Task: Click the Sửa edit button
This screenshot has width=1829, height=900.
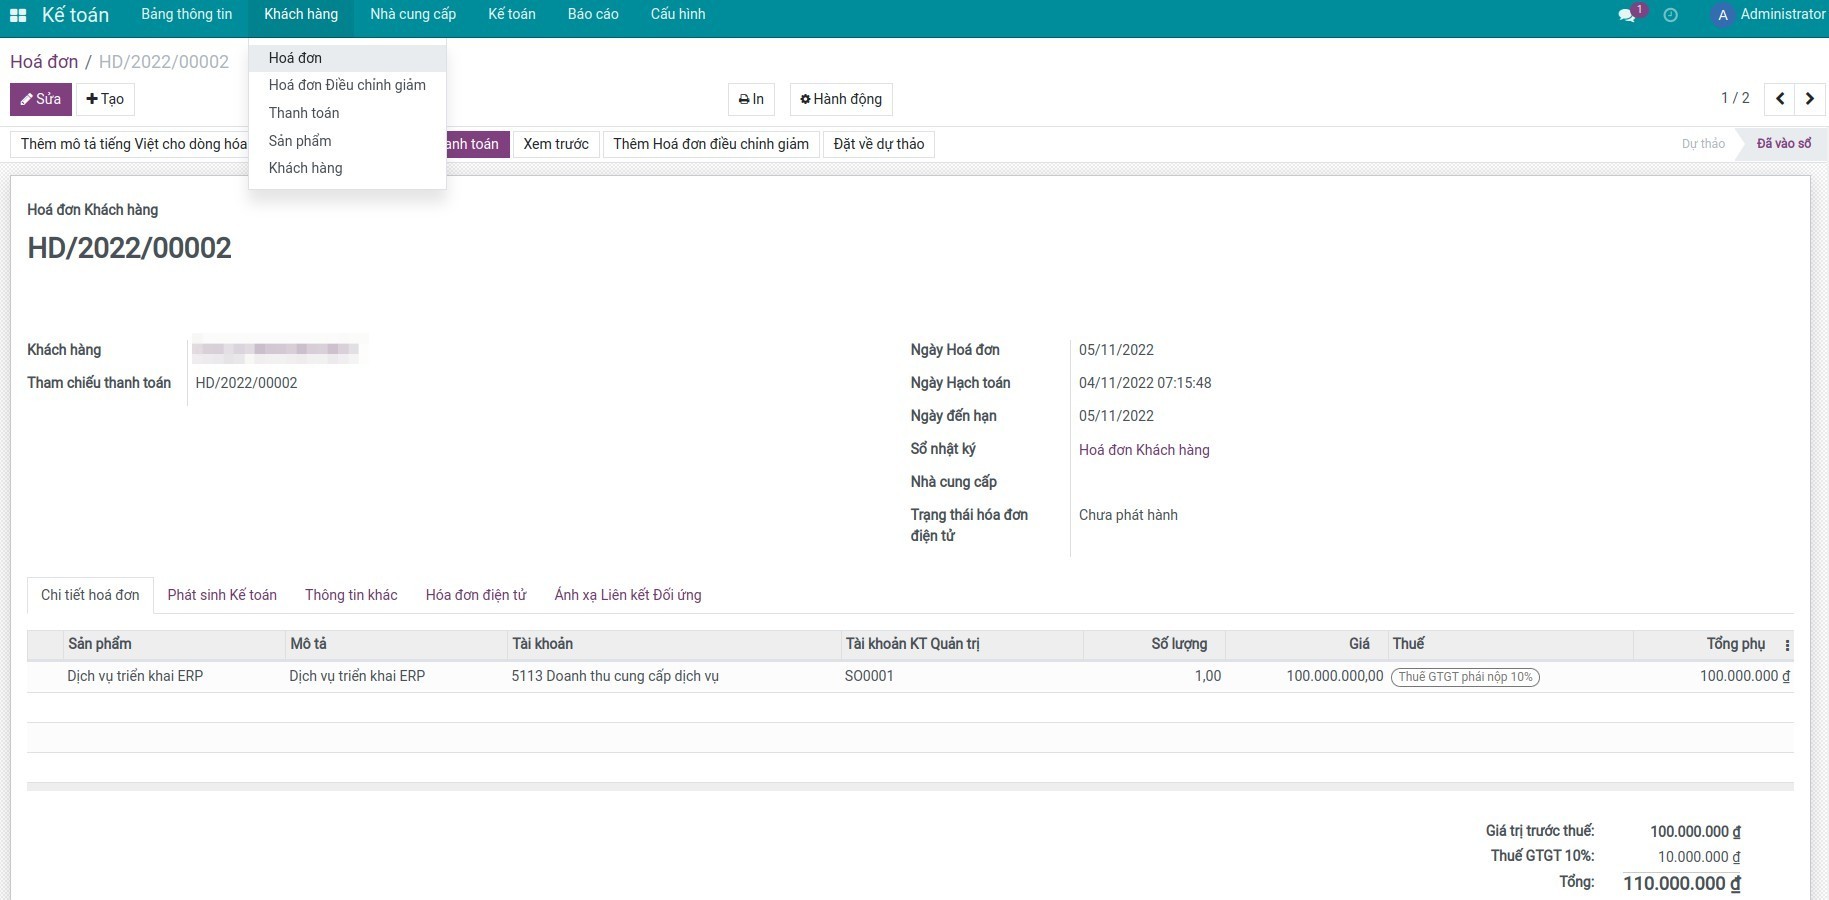Action: 41,99
